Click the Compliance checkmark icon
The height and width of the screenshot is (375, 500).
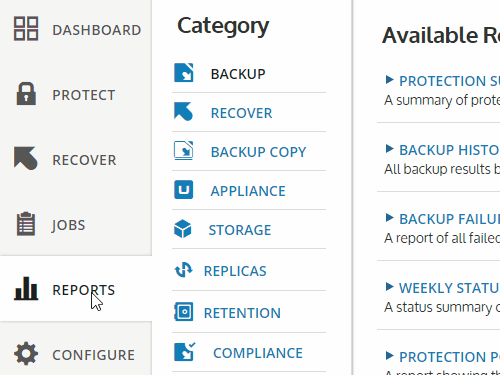point(184,352)
